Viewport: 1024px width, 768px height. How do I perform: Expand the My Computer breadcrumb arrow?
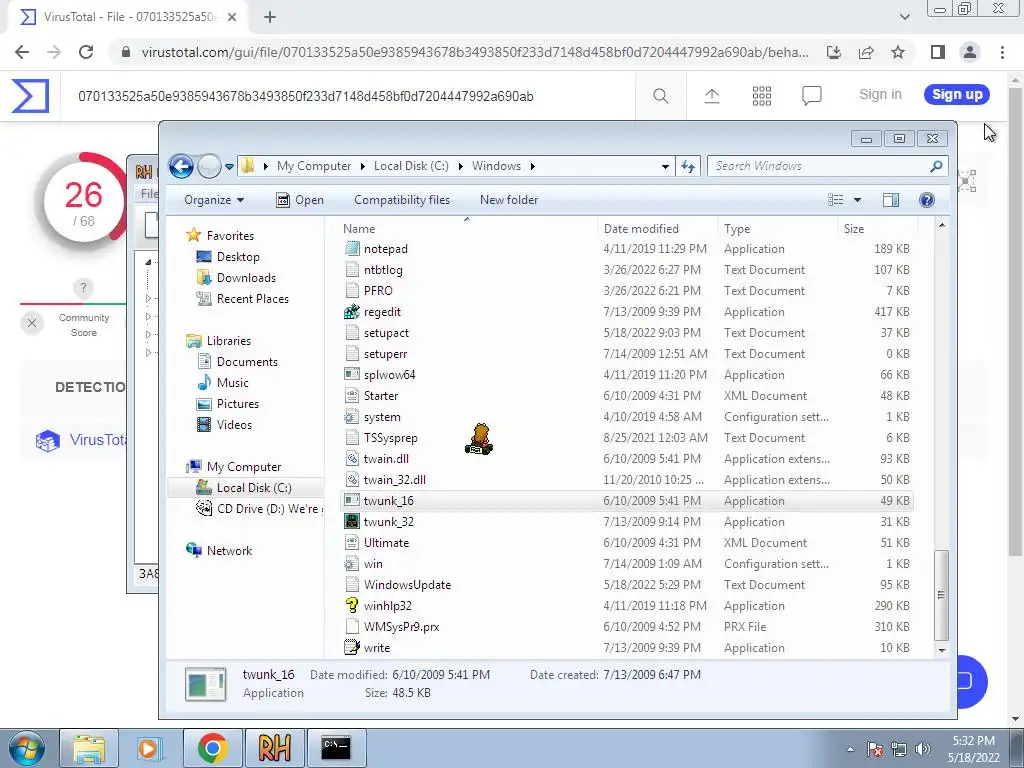click(x=362, y=167)
